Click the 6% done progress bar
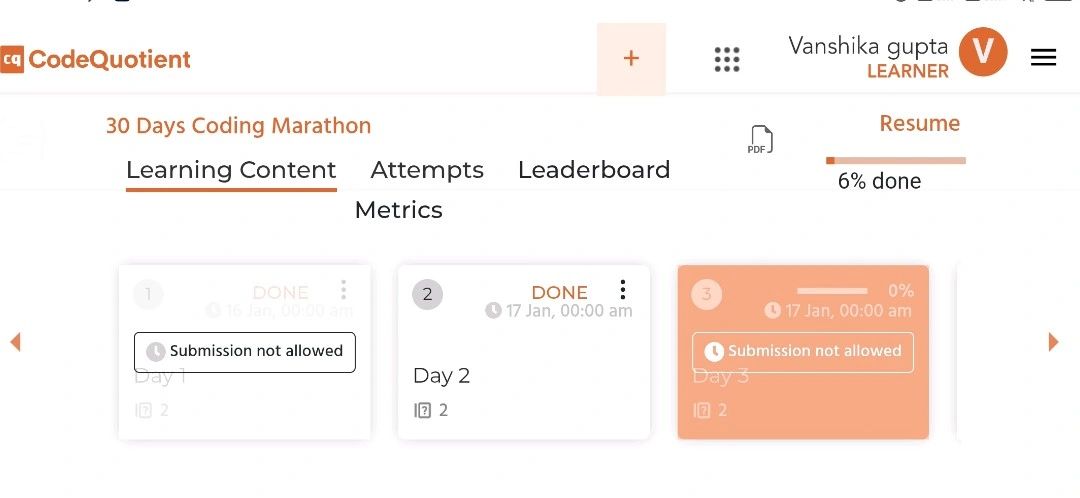1080x498 pixels. coord(895,160)
